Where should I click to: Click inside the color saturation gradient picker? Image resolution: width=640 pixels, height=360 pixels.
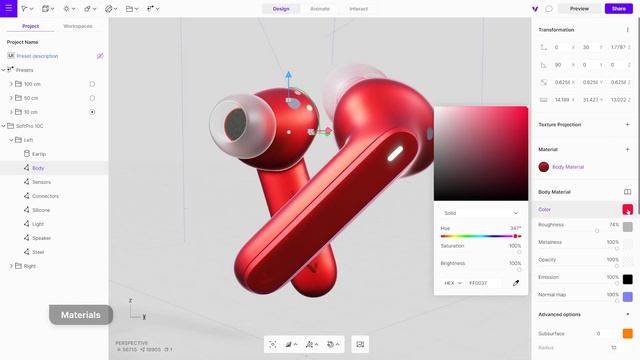[x=481, y=153]
